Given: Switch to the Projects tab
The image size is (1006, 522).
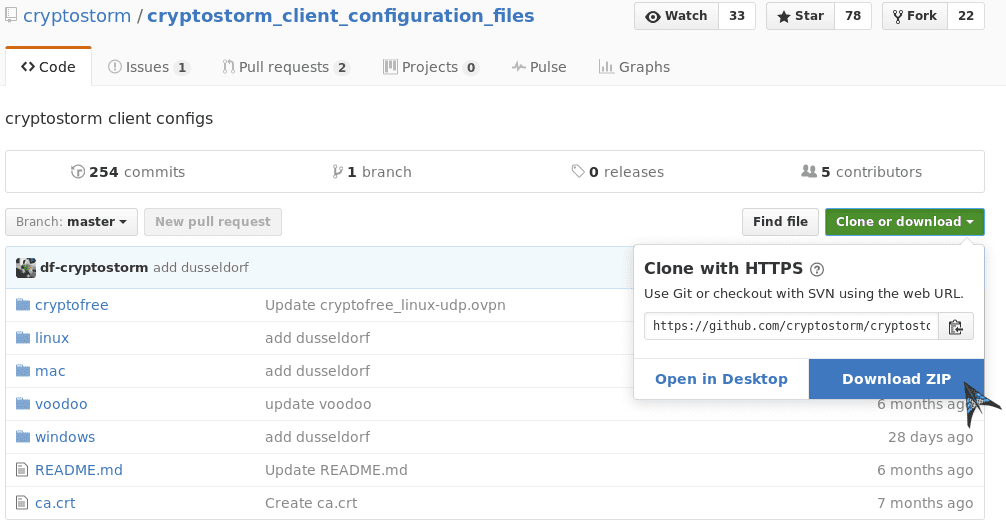Looking at the screenshot, I should coord(431,67).
